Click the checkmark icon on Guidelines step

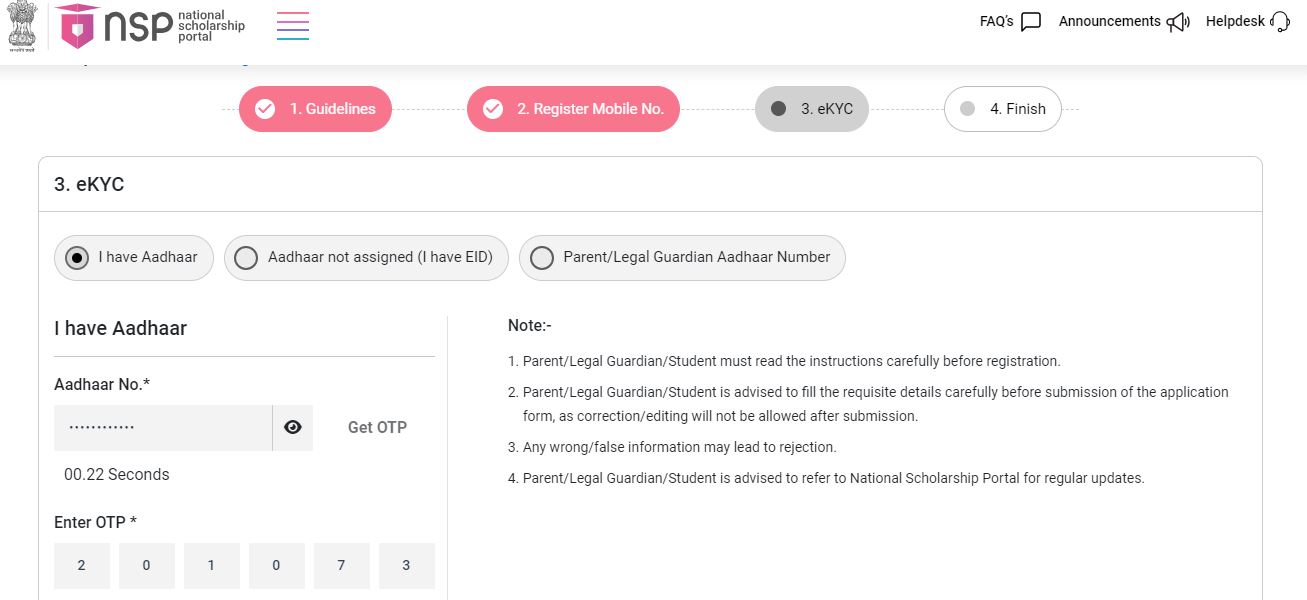pyautogui.click(x=264, y=108)
